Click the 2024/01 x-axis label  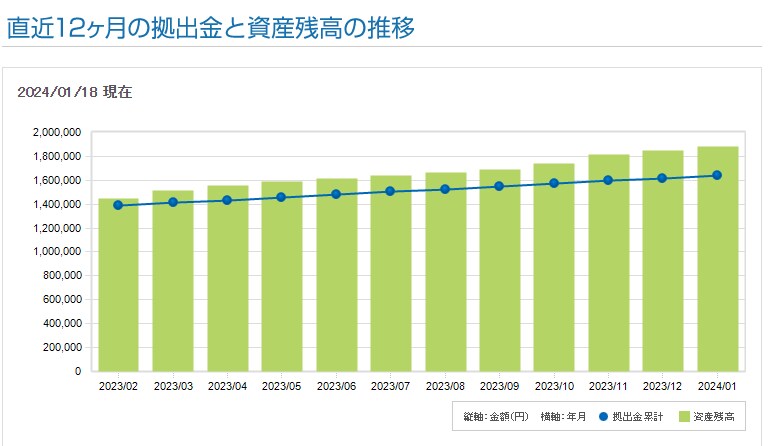(x=717, y=386)
